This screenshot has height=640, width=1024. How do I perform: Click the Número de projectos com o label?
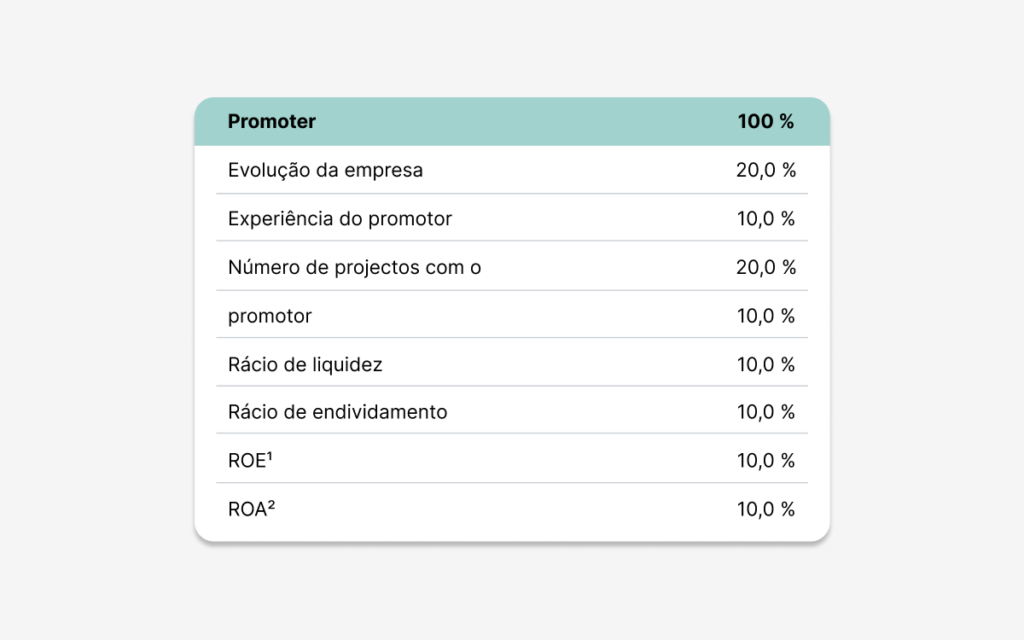[x=355, y=267]
